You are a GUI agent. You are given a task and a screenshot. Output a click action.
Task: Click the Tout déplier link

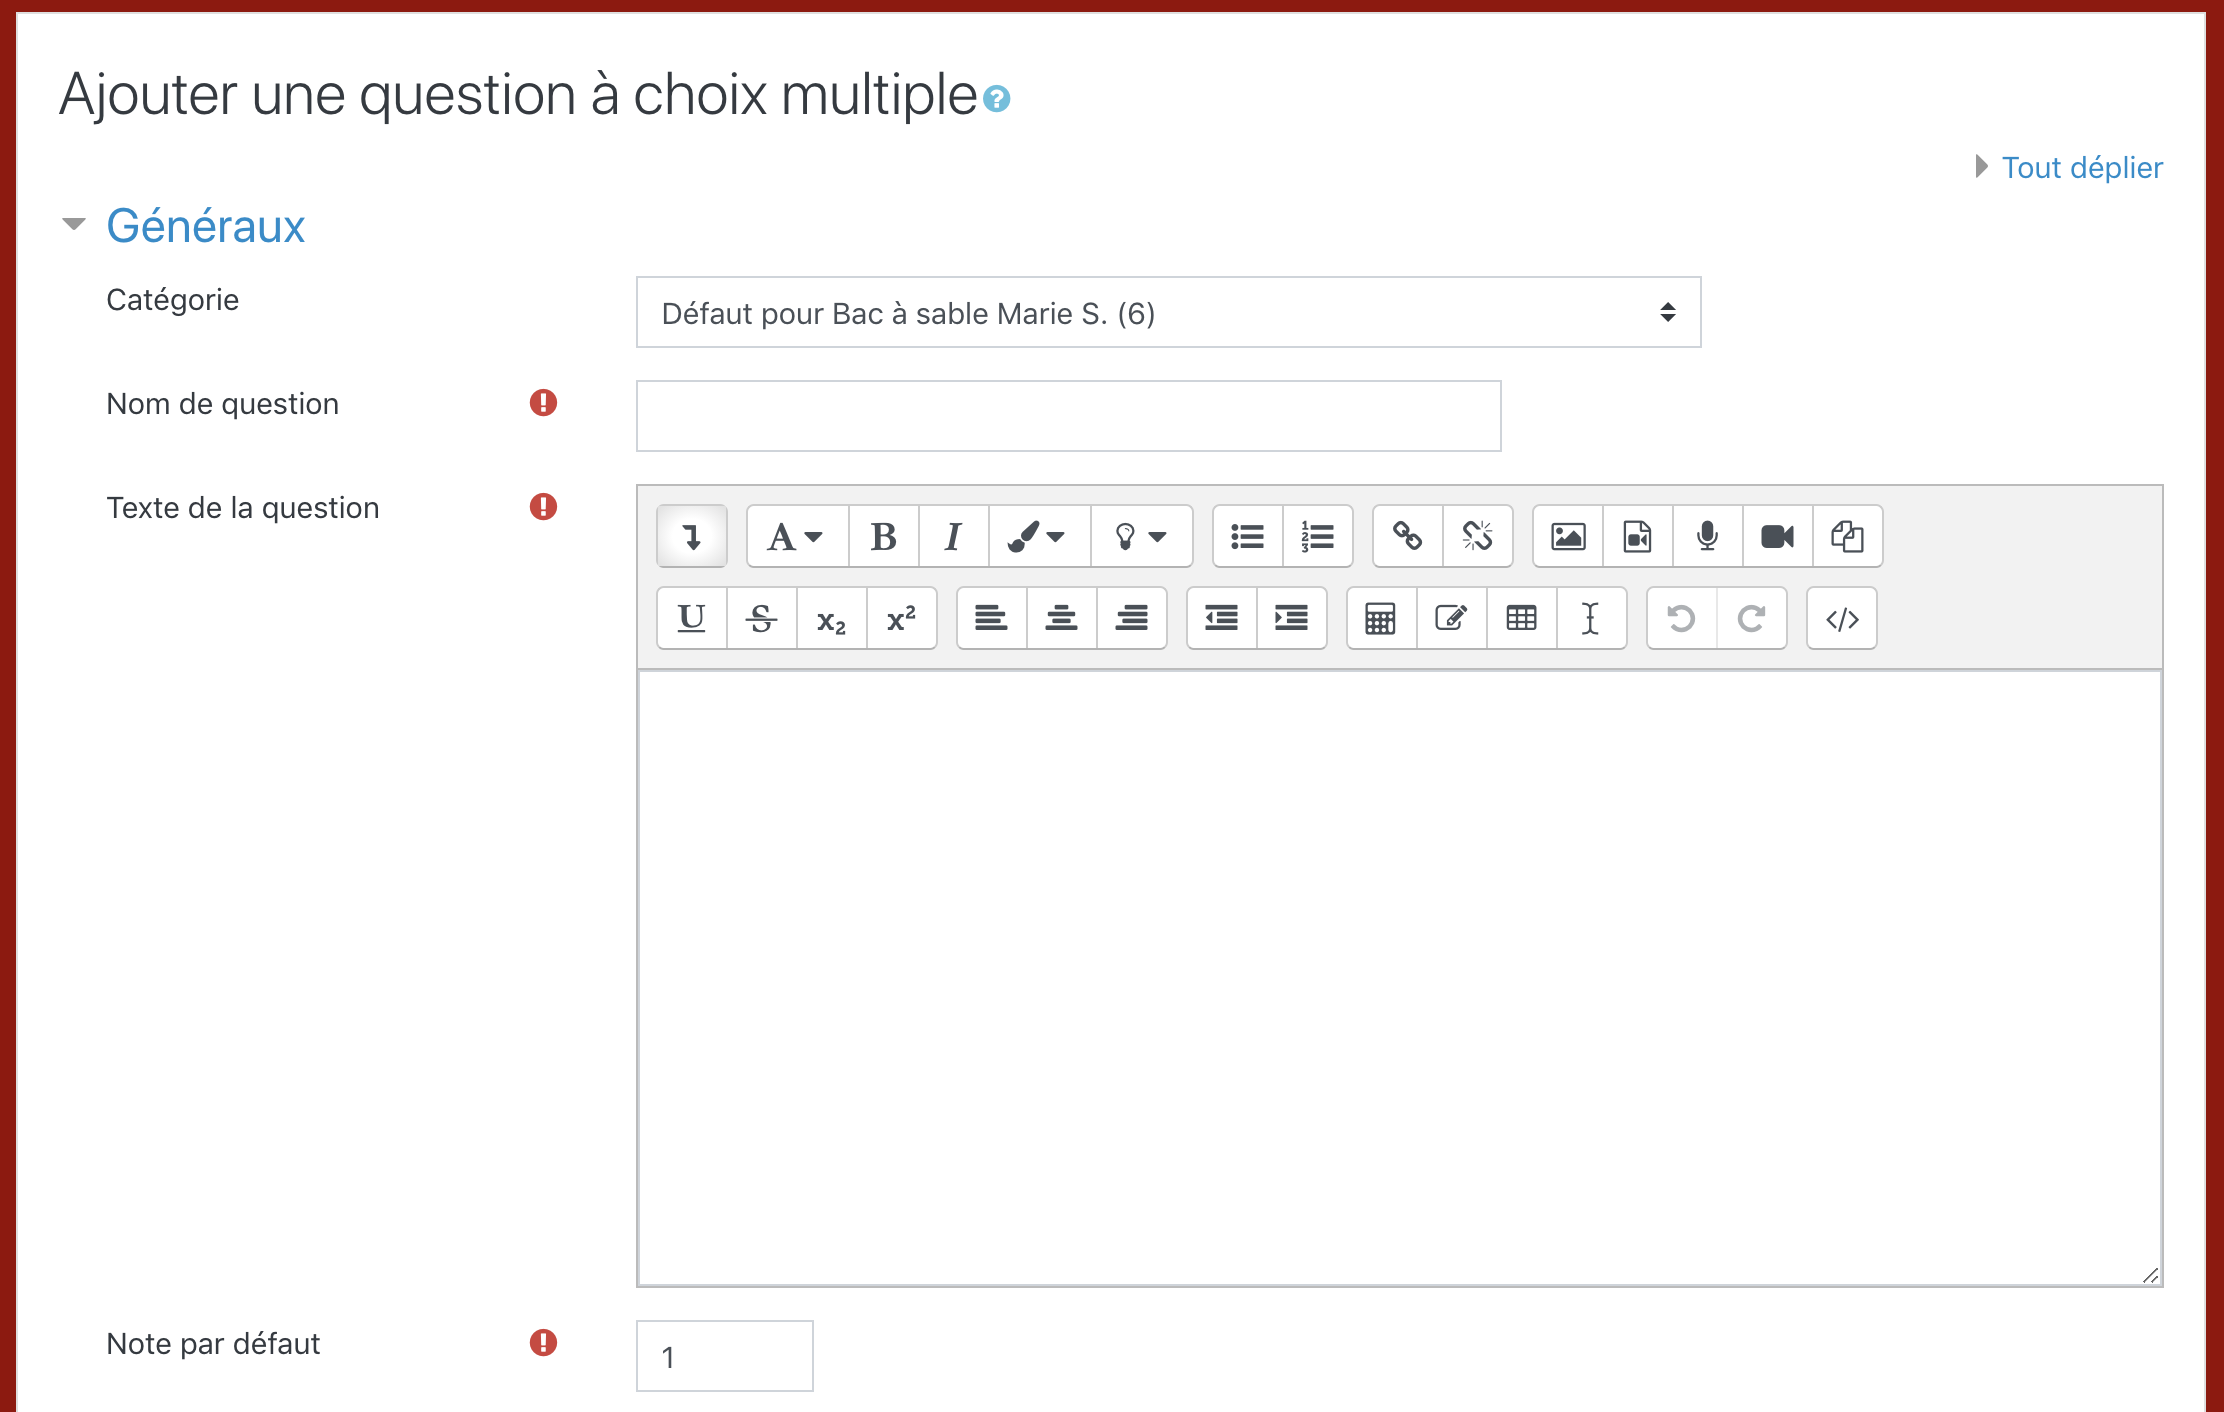[x=2081, y=167]
